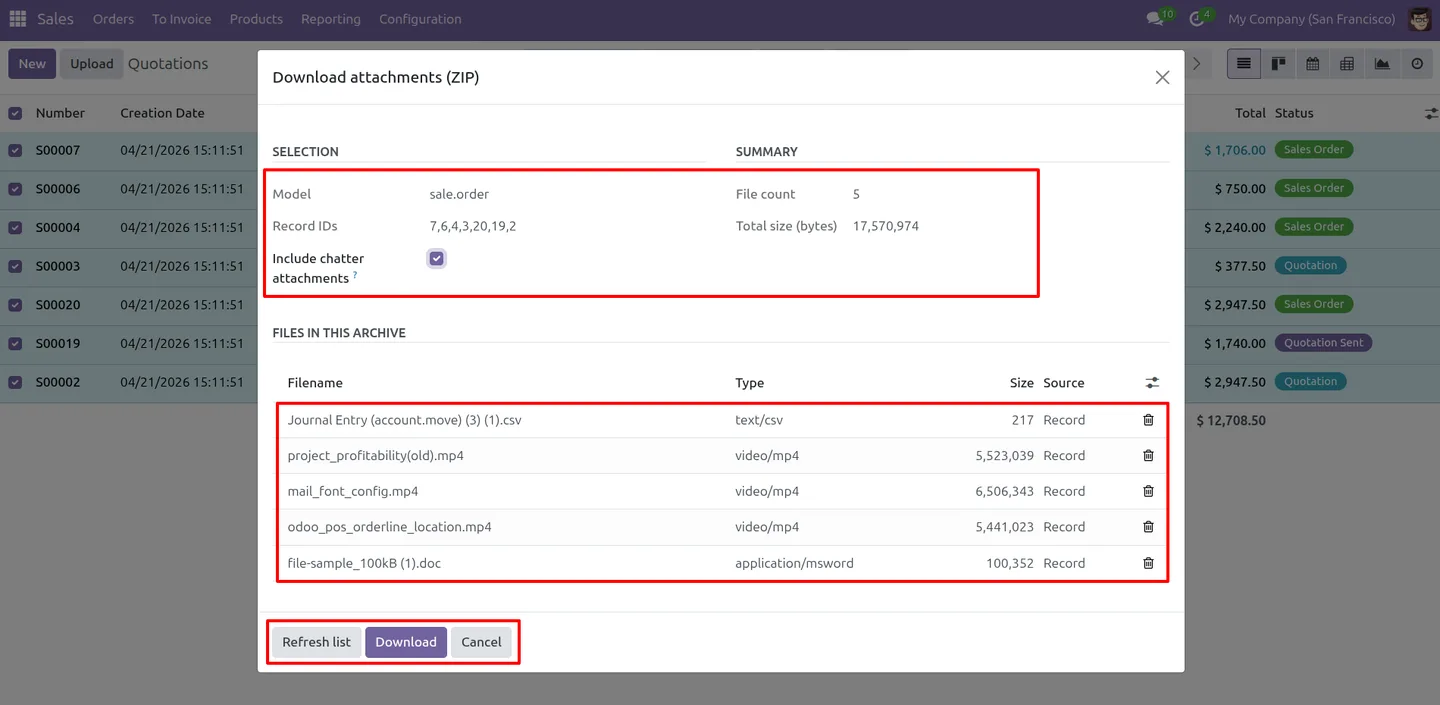Switch to graph view
Viewport: 1440px width, 705px height.
coord(1382,64)
